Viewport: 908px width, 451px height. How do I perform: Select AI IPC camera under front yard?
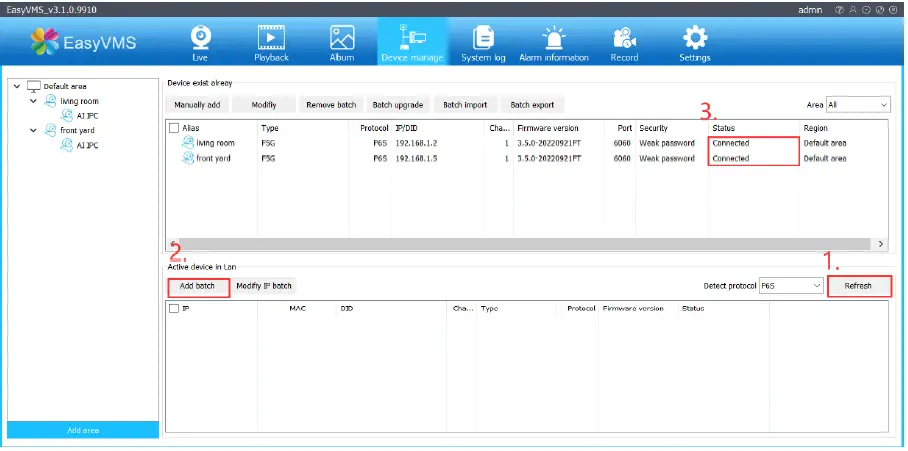87,145
